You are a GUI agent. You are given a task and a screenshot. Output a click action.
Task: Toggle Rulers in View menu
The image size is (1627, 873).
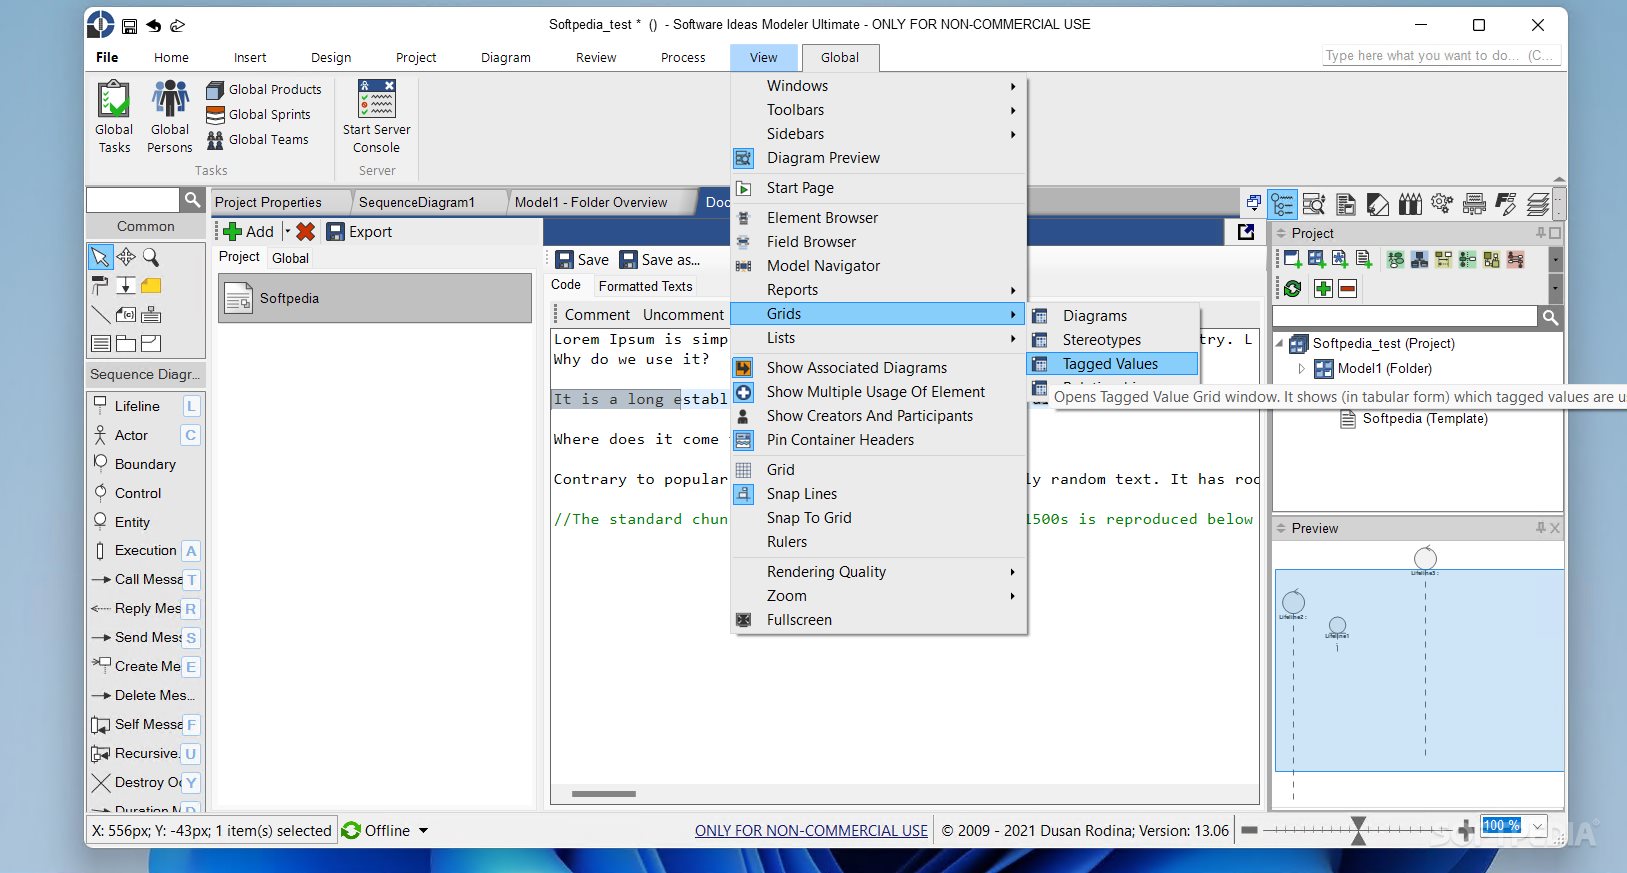point(879,542)
